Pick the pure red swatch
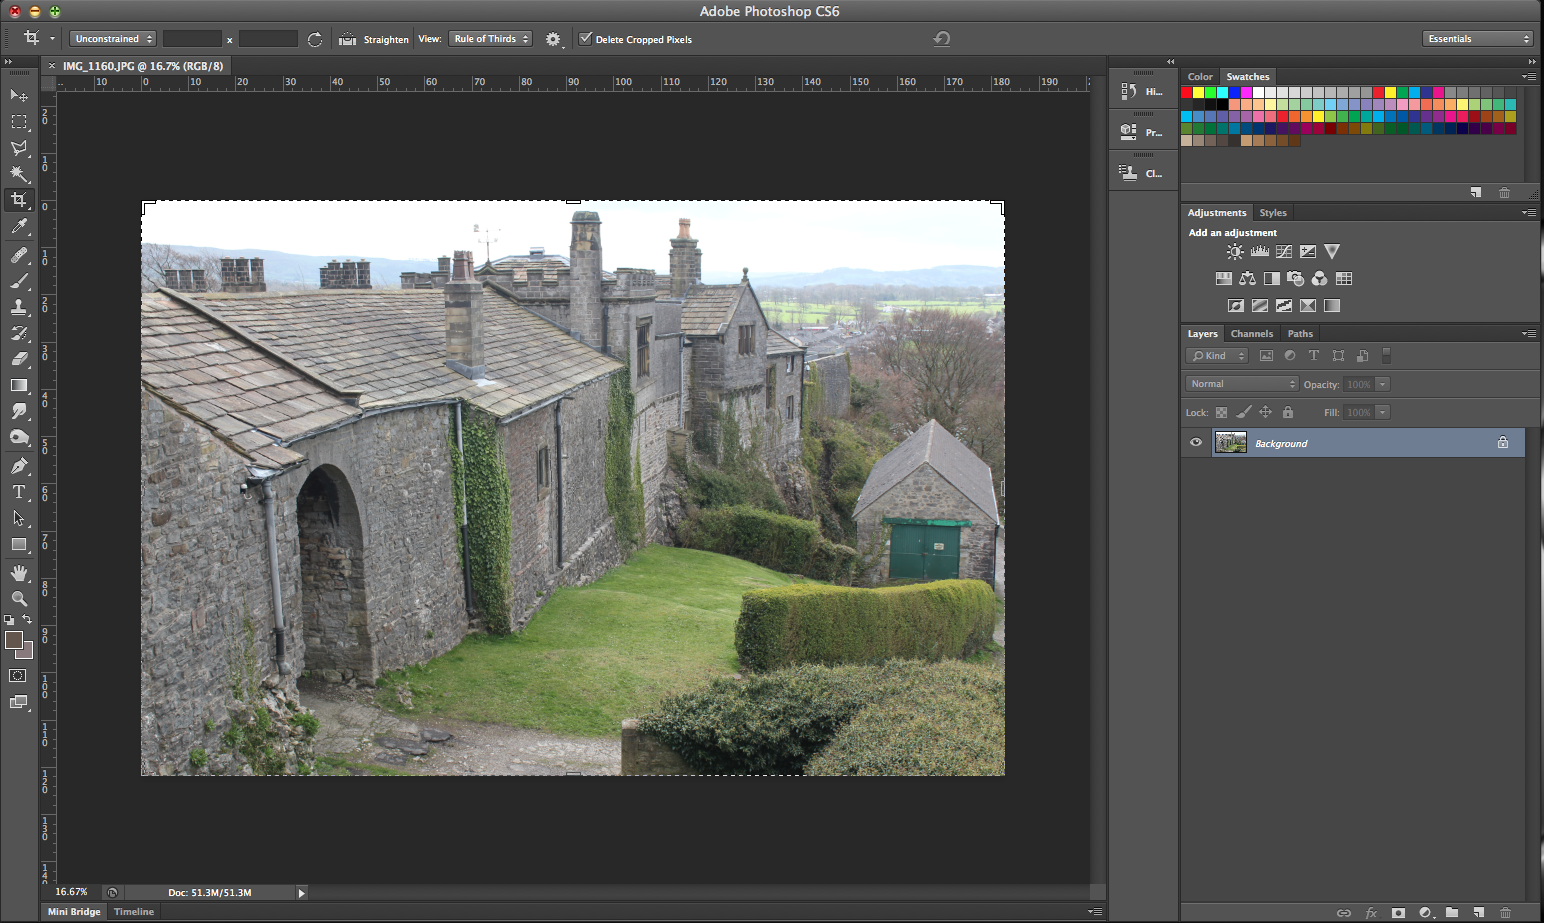The height and width of the screenshot is (923, 1544). coord(1187,92)
